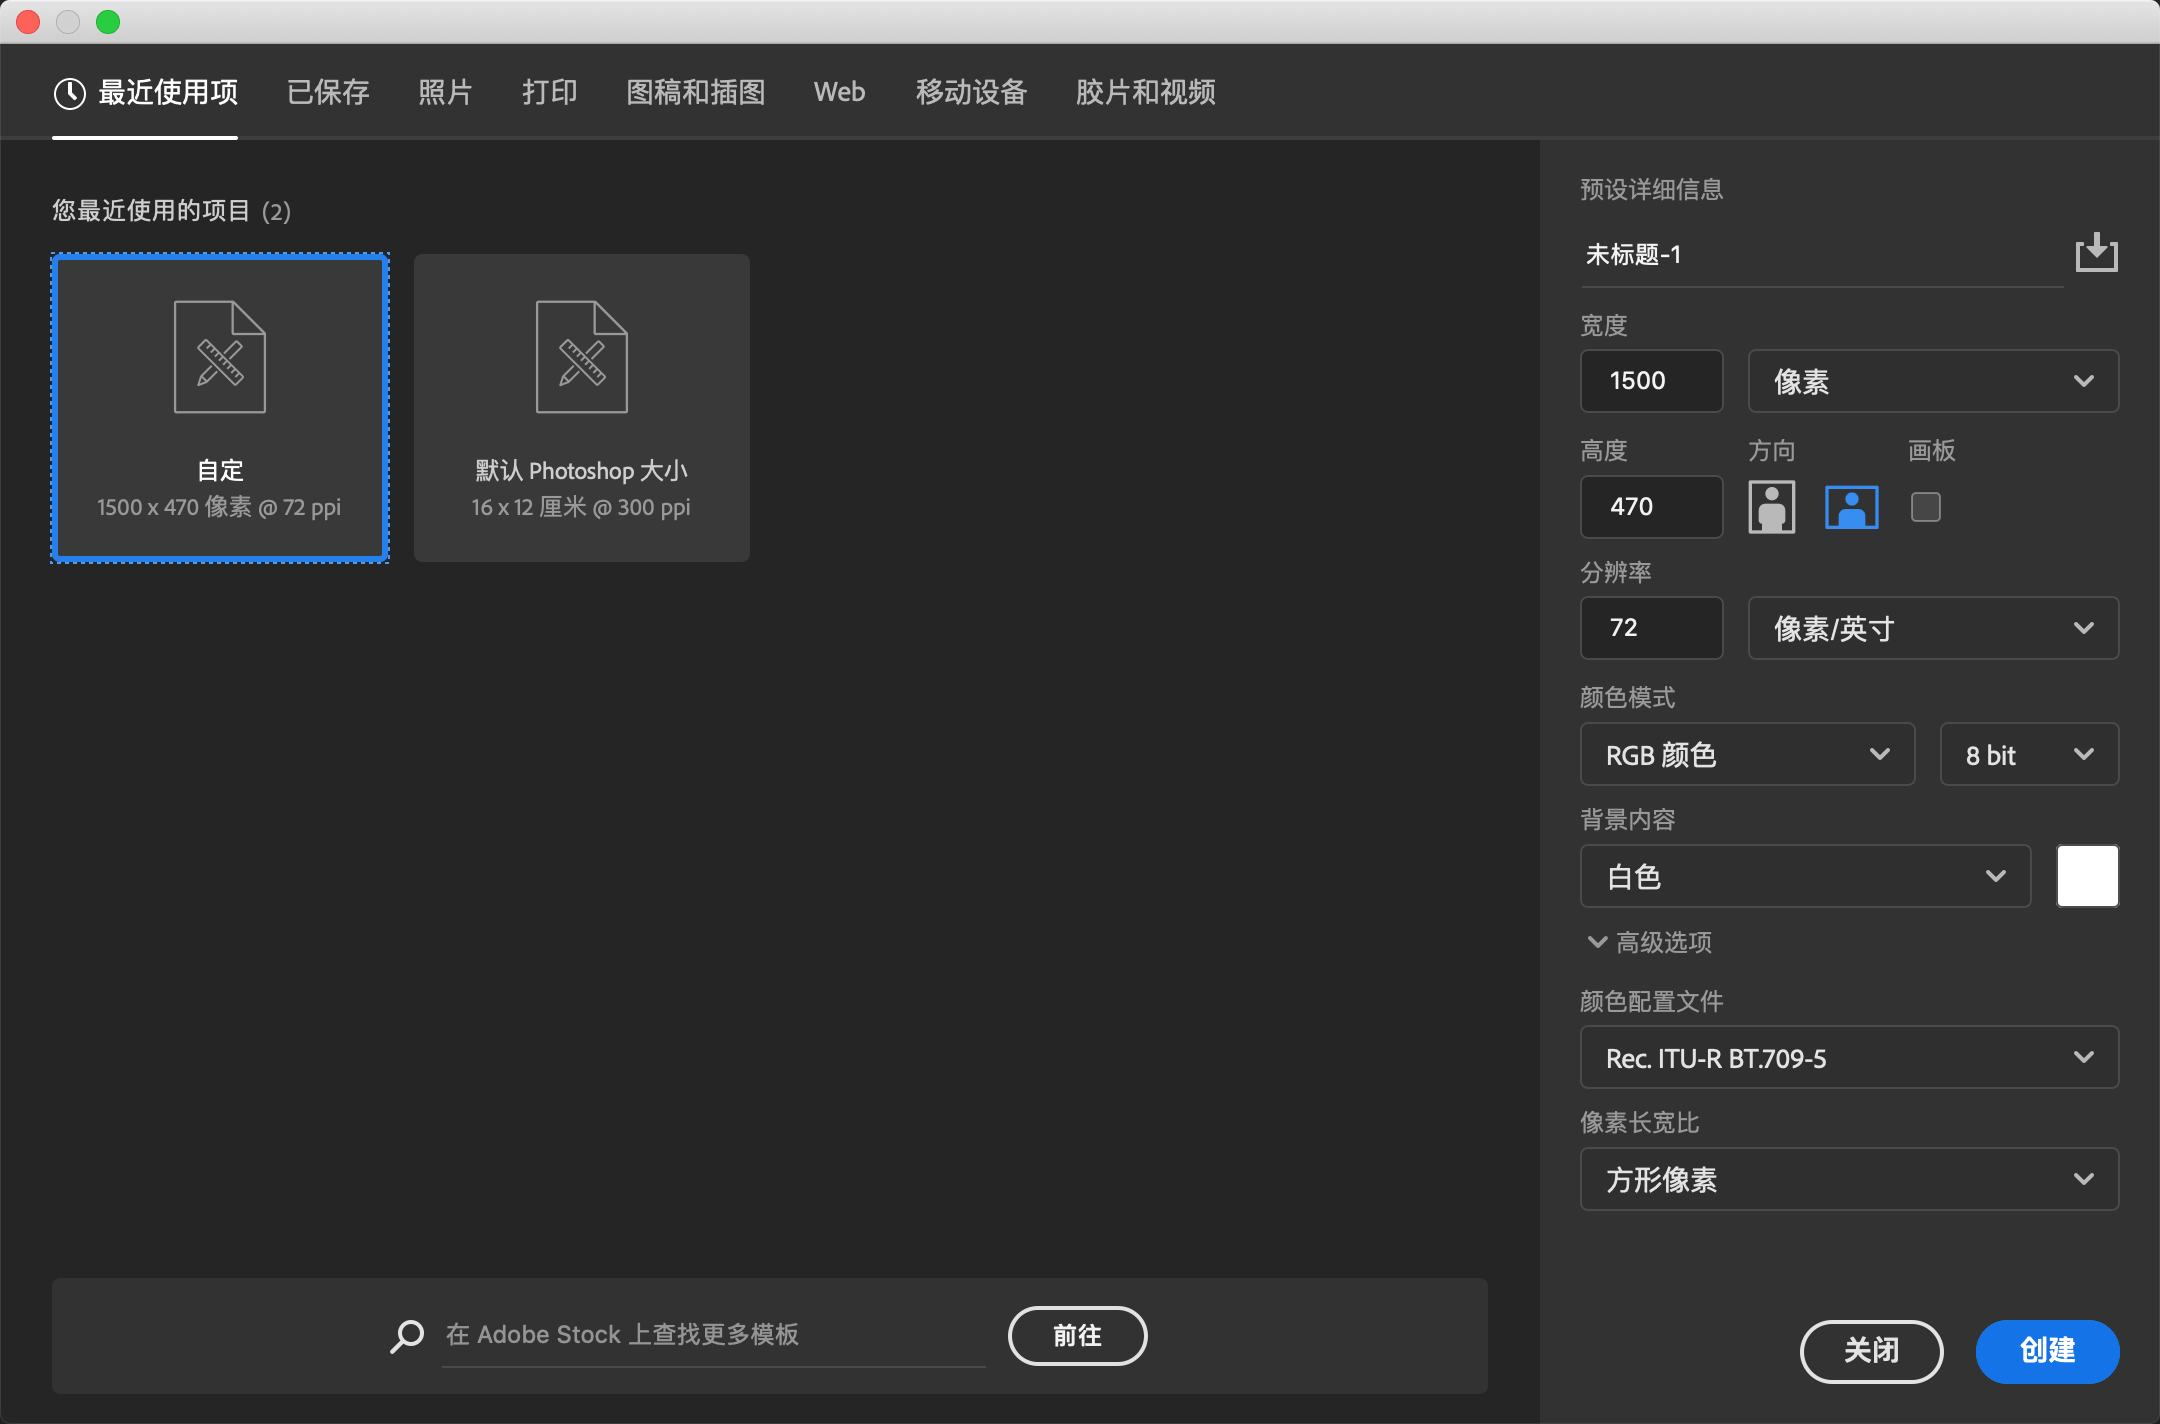Click the width input field

pyautogui.click(x=1651, y=381)
